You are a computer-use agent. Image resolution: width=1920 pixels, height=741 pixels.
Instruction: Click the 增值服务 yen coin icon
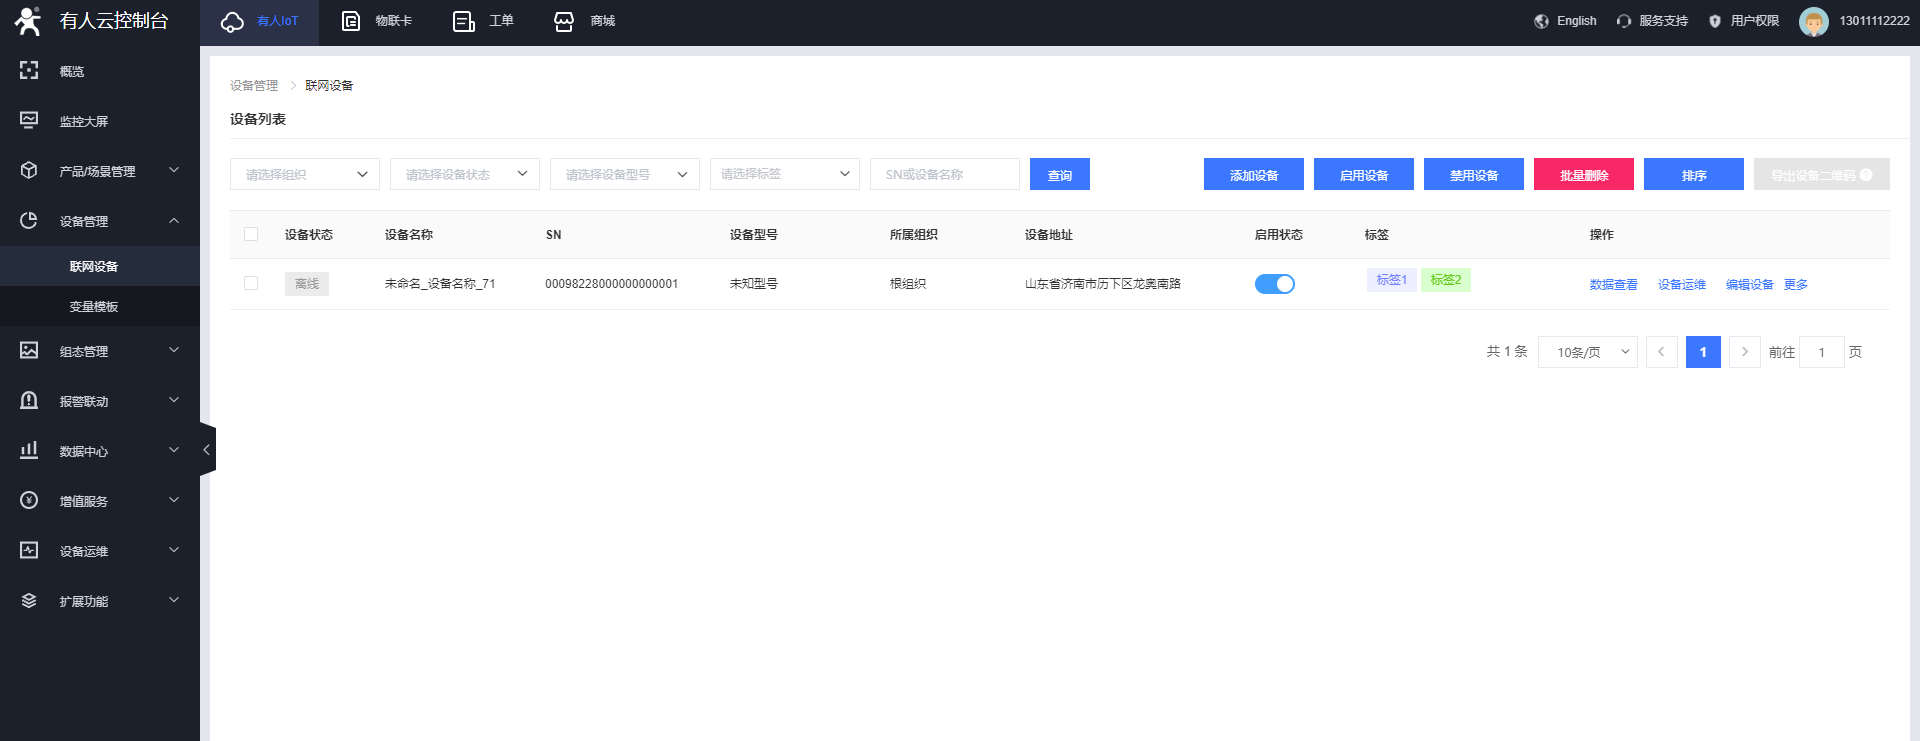point(29,500)
